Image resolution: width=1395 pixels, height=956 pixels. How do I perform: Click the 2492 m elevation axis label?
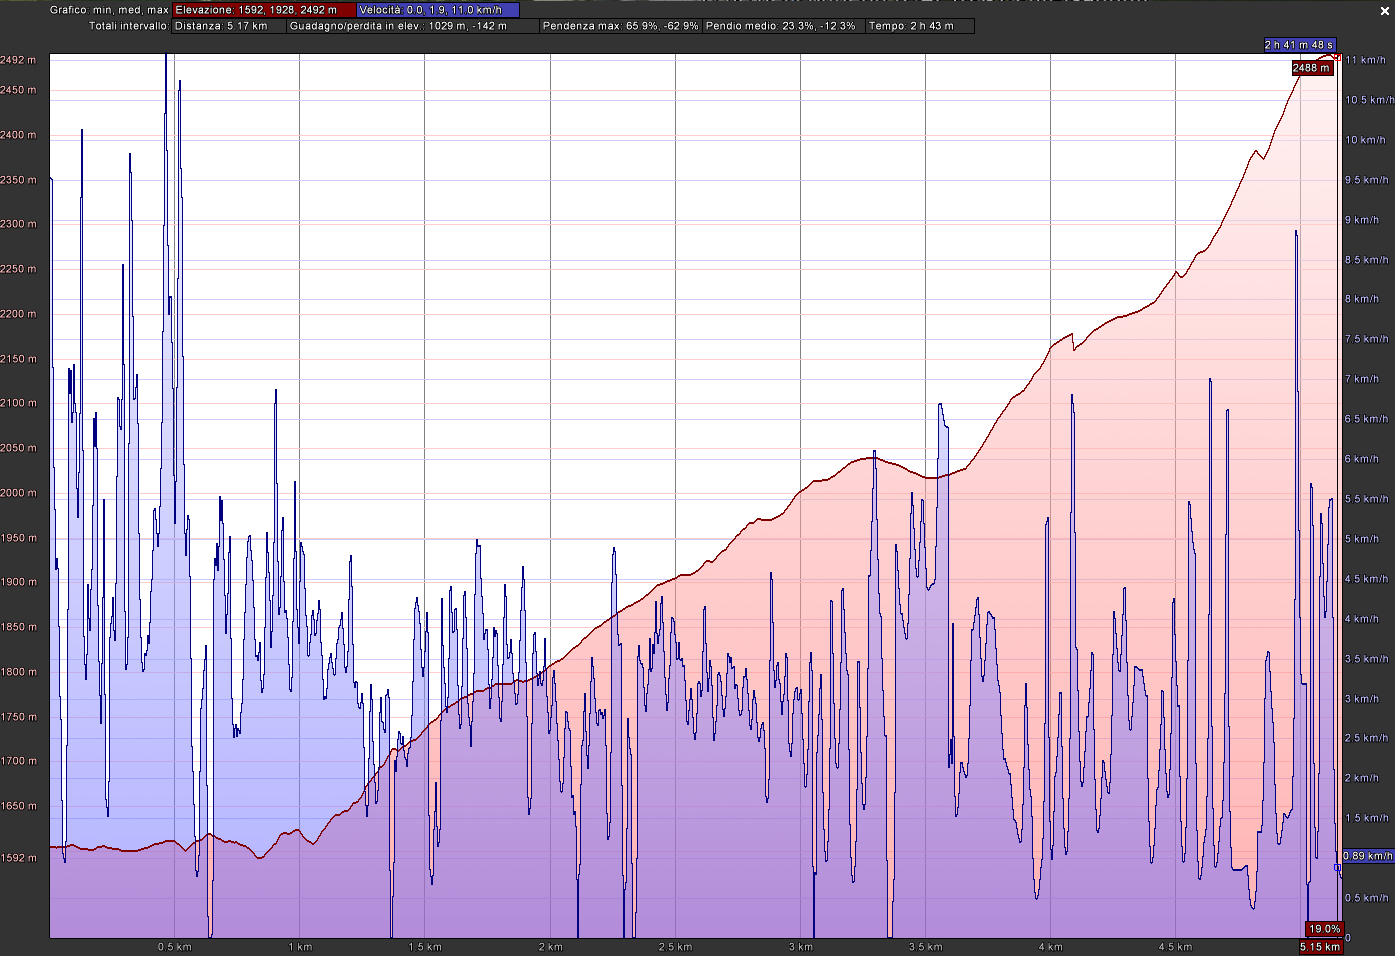pyautogui.click(x=18, y=60)
